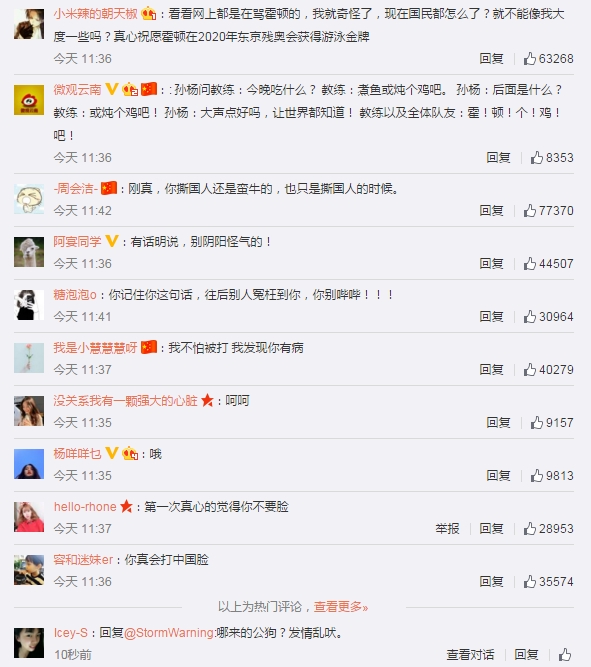
Task: Open 阿宴同学's alpaca avatar
Action: 29,252
